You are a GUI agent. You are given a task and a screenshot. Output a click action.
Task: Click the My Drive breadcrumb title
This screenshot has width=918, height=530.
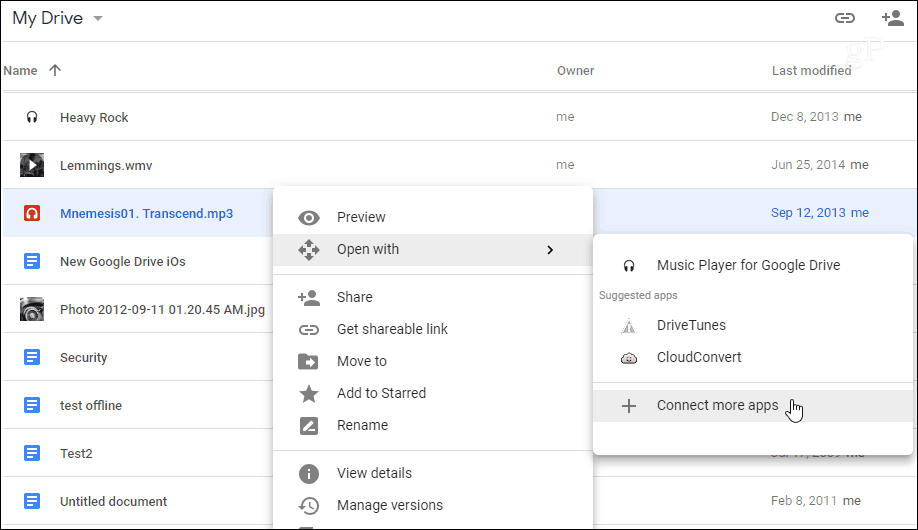click(x=47, y=18)
